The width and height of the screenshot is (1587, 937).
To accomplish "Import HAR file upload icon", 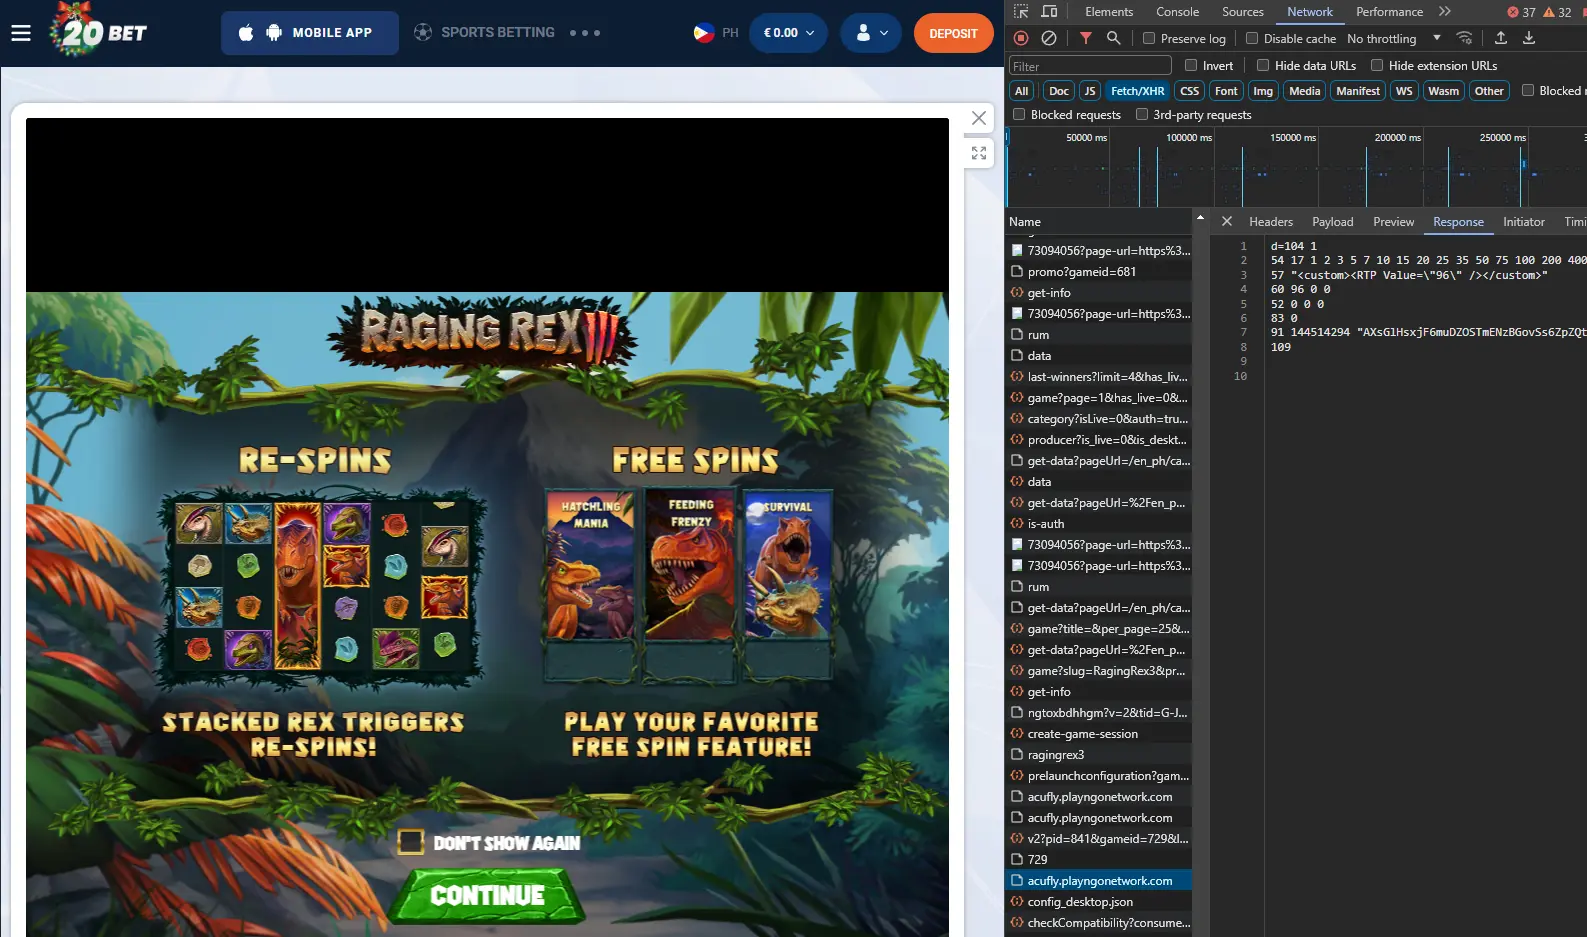I will tap(1501, 38).
